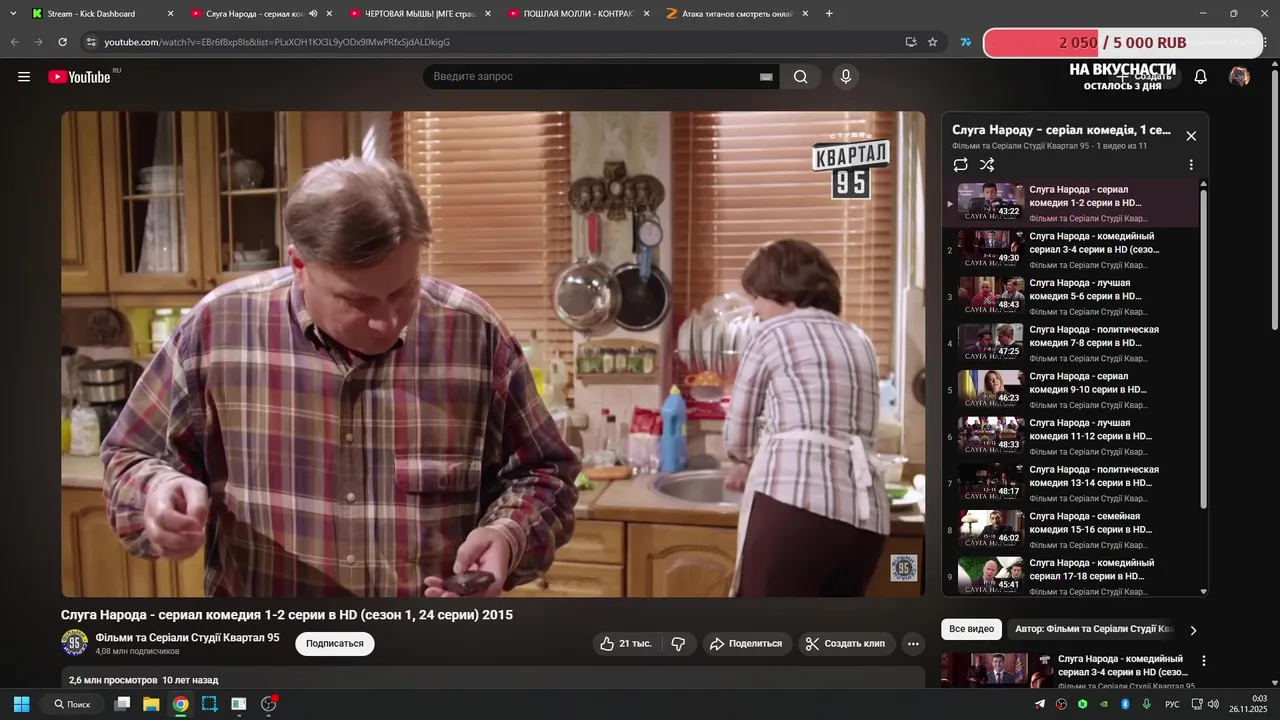Open the Квартал 95 channel avatar
This screenshot has width=1280, height=720.
(x=74, y=643)
